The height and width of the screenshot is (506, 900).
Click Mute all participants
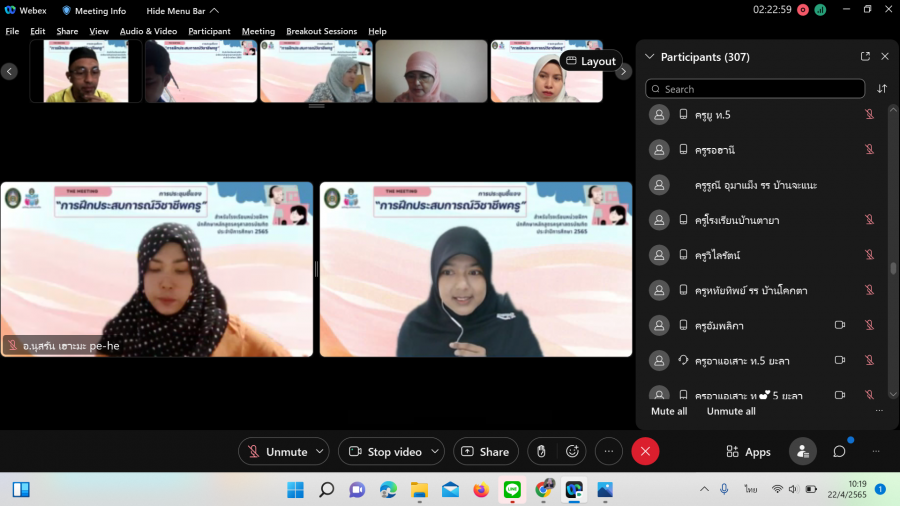669,411
